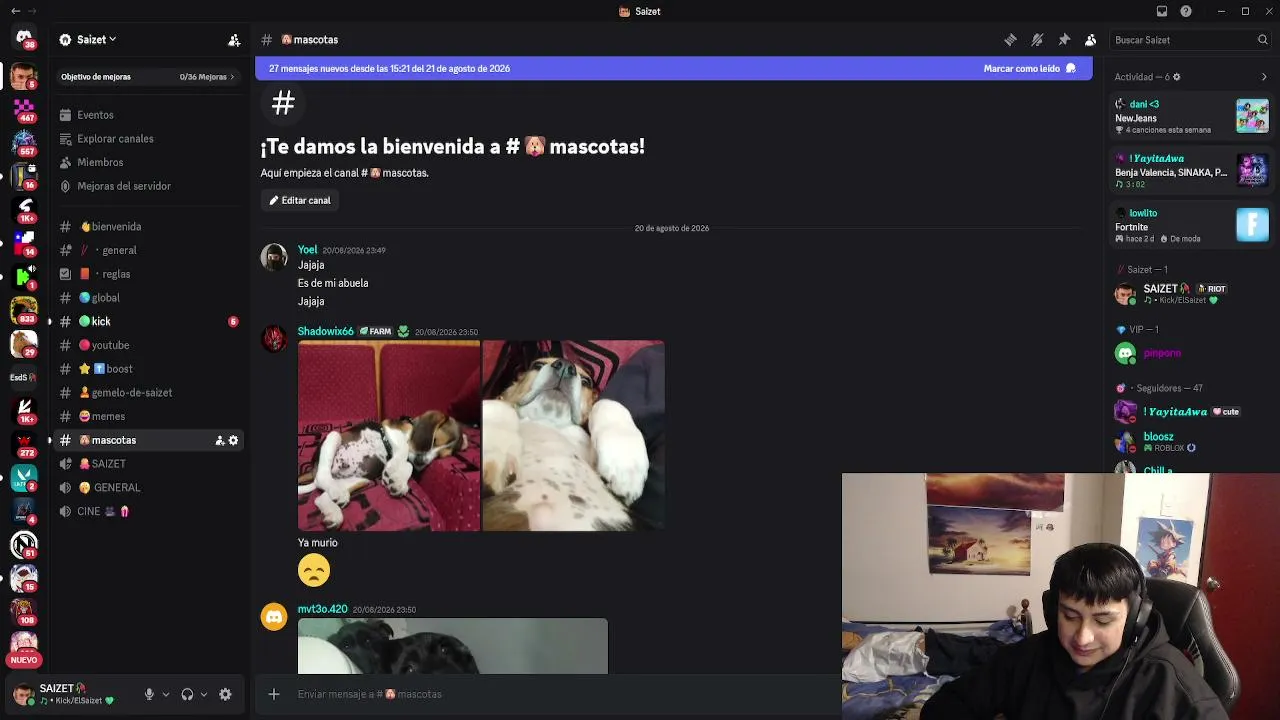Expand headphone output options arrow
This screenshot has width=1280, height=720.
203,694
